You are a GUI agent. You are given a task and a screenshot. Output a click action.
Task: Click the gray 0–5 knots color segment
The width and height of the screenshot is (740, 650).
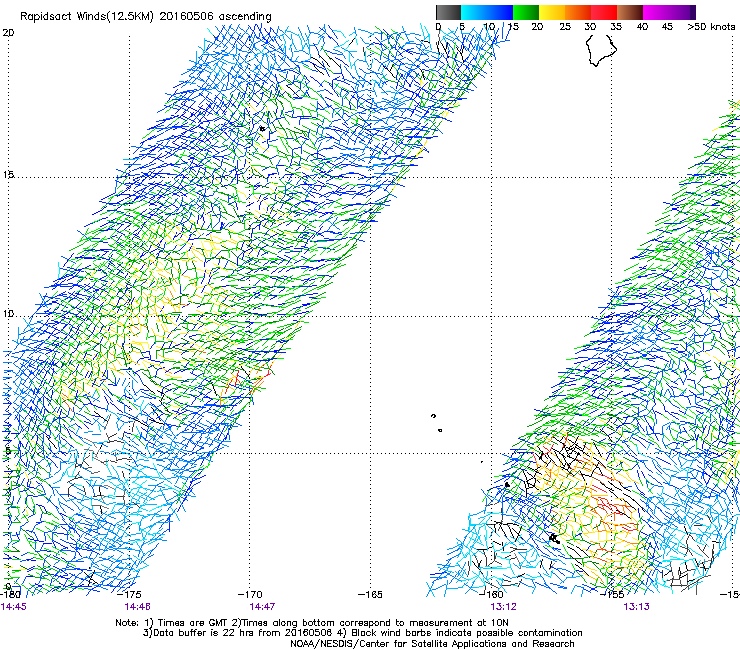tap(448, 12)
